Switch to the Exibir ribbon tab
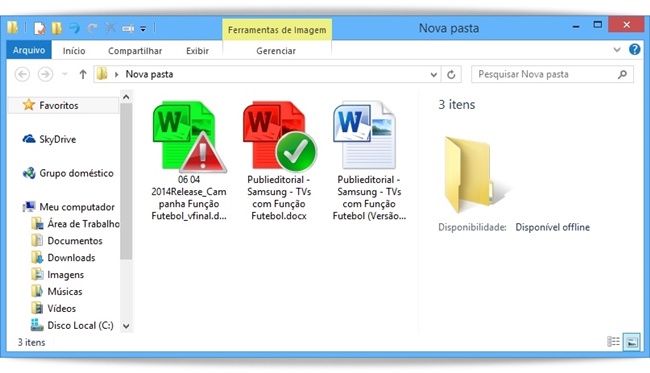Image resolution: width=650 pixels, height=373 pixels. click(197, 51)
